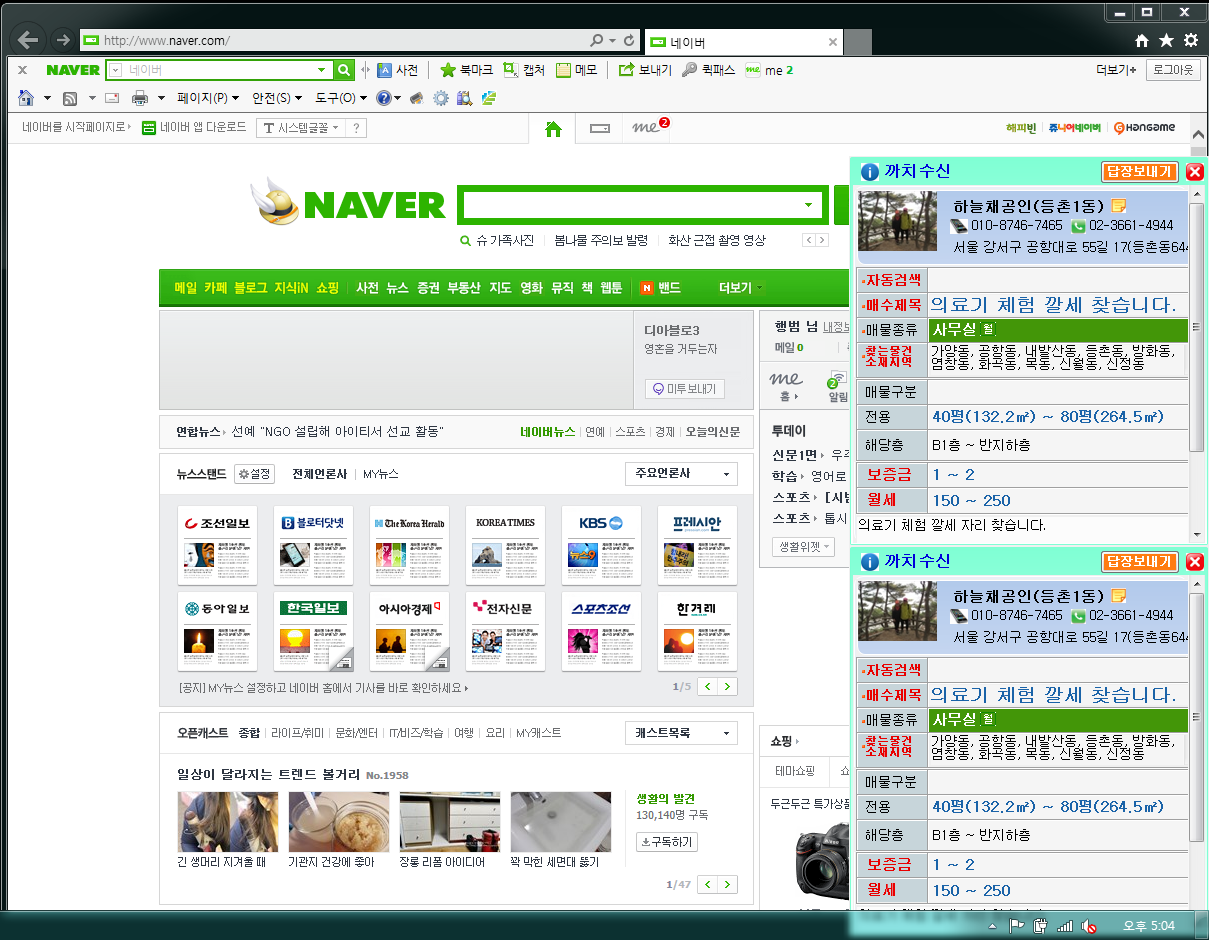Viewport: 1209px width, 940px height.
Task: Click the me notification icon with red badge
Action: pyautogui.click(x=650, y=128)
